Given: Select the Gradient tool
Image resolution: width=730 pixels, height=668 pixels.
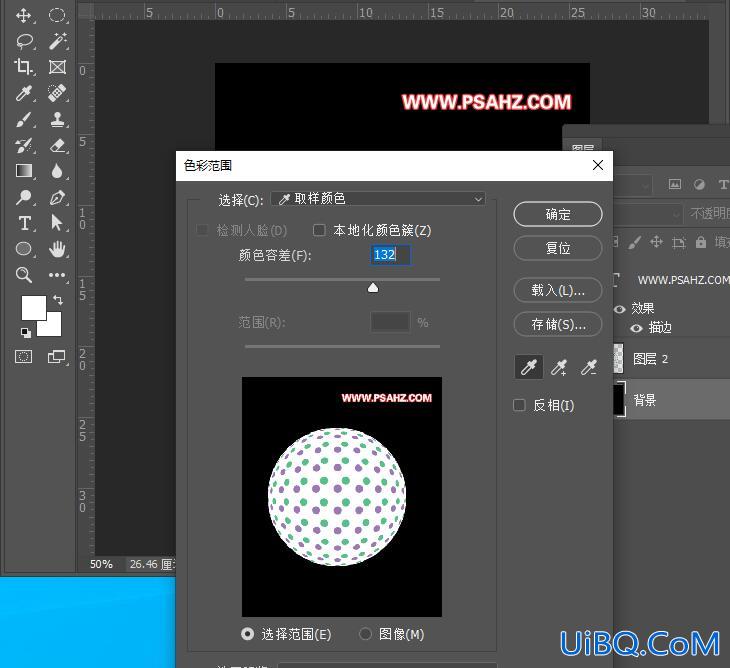Looking at the screenshot, I should [x=24, y=171].
